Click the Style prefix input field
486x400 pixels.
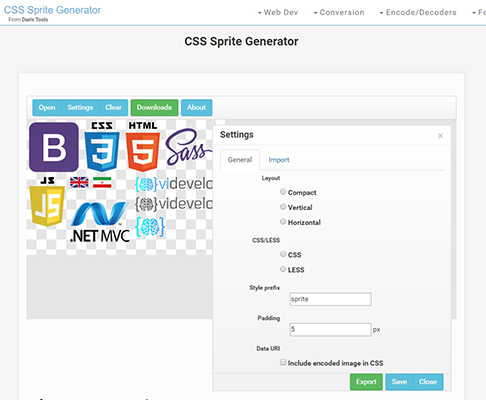(330, 299)
